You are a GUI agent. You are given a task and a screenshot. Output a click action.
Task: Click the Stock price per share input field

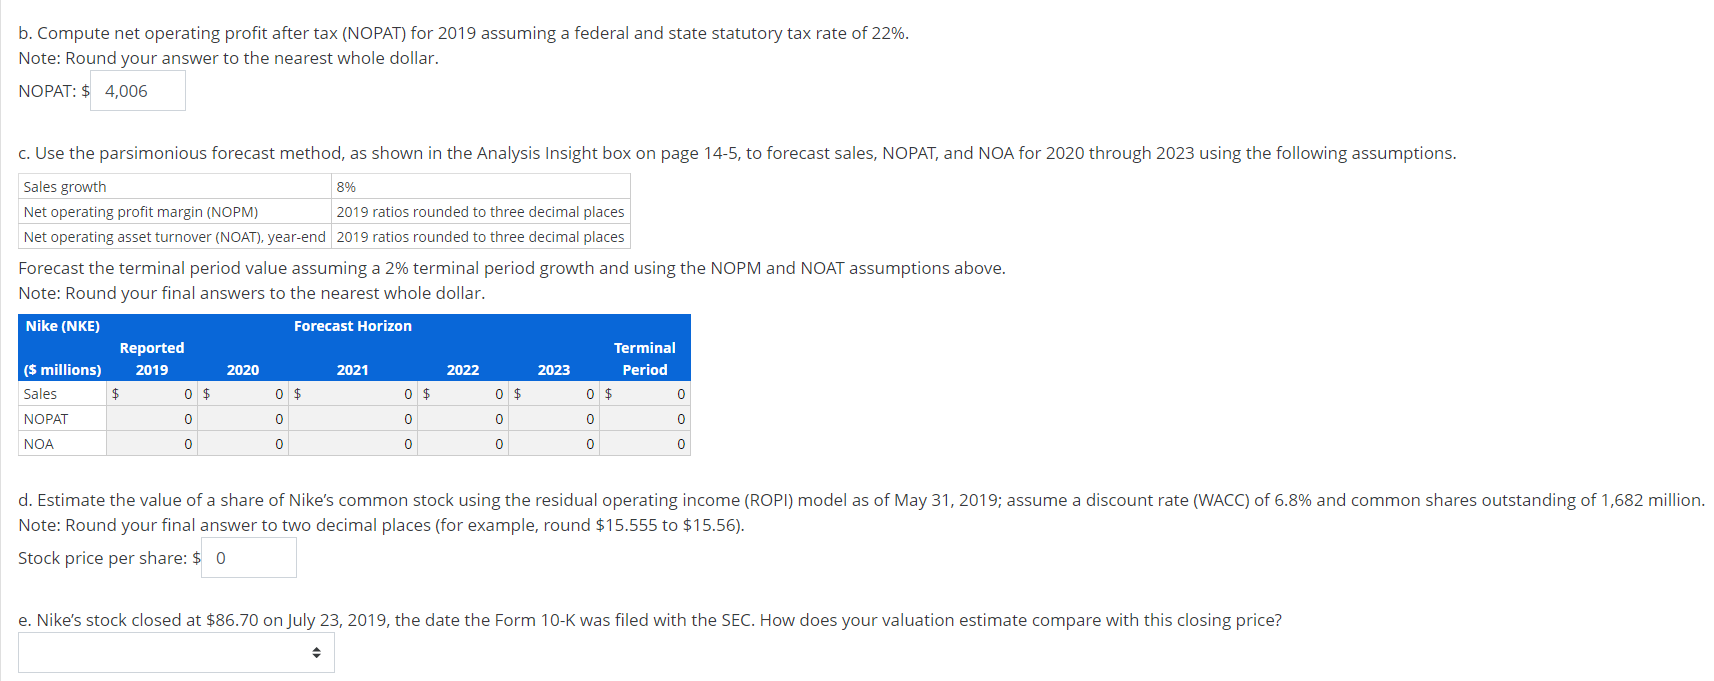(248, 557)
